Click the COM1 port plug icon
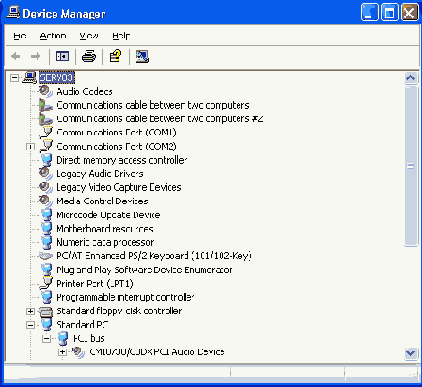The width and height of the screenshot is (422, 387). pyautogui.click(x=46, y=132)
